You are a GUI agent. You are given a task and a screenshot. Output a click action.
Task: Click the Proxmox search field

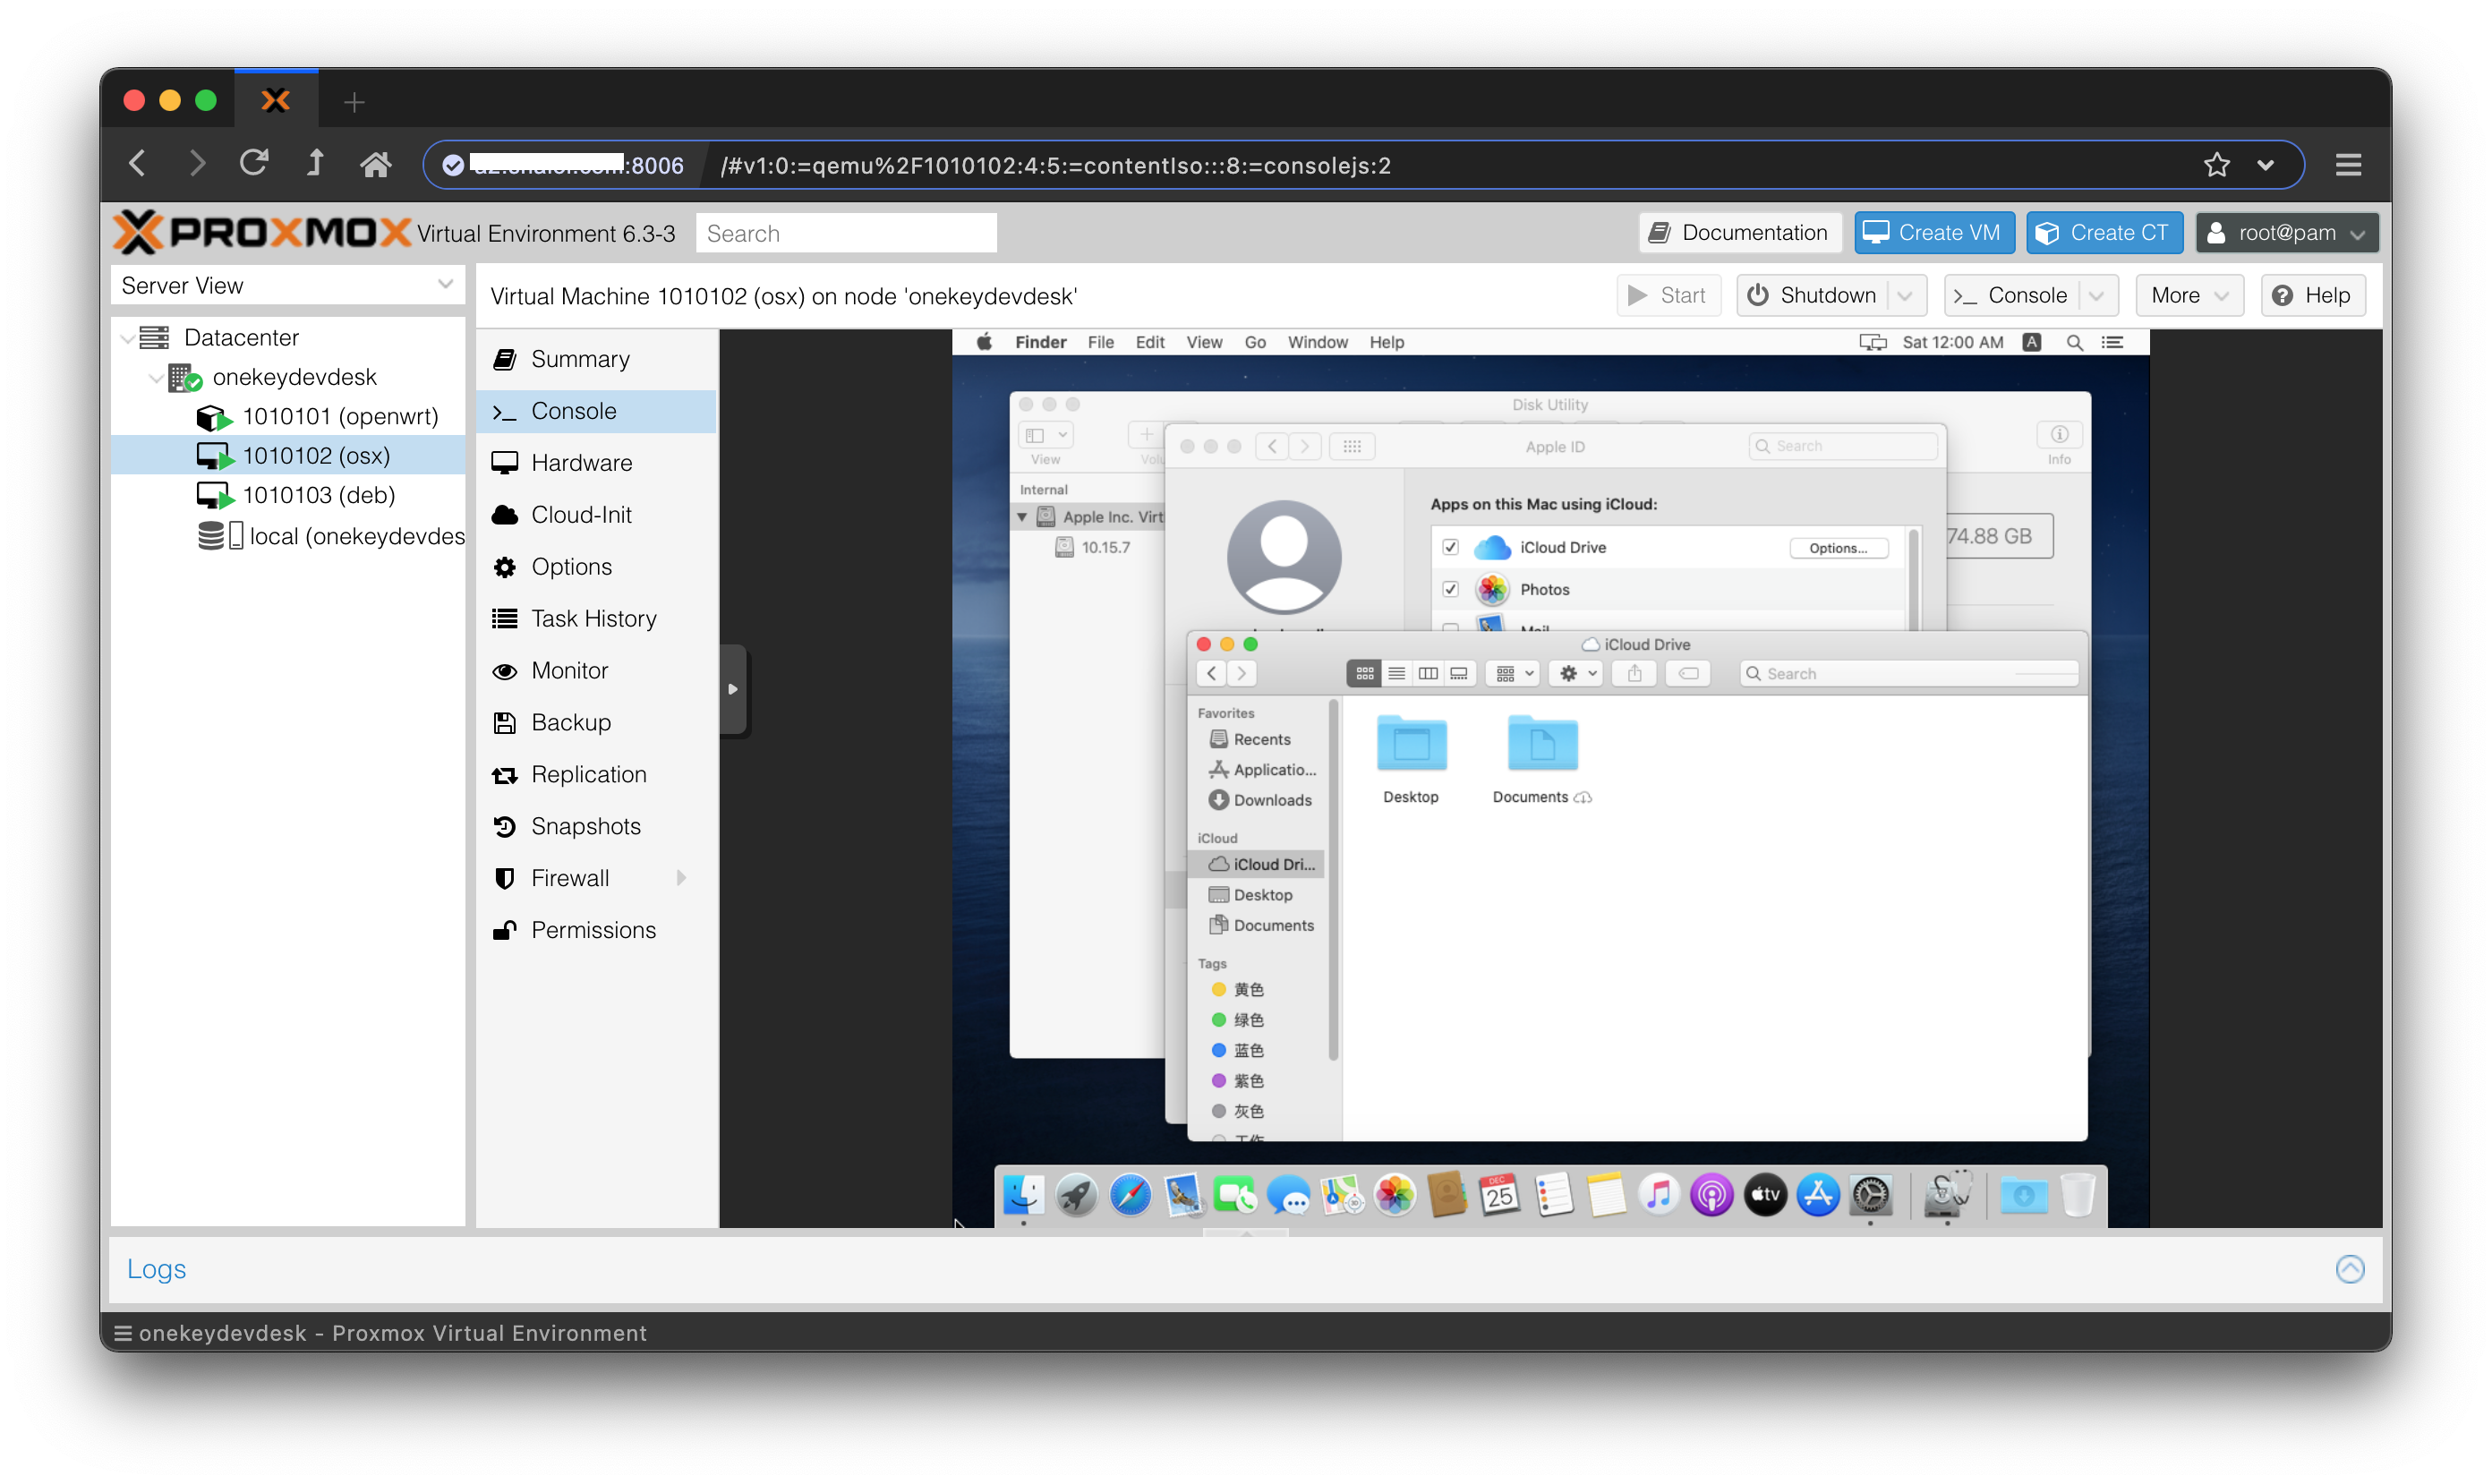pos(845,233)
